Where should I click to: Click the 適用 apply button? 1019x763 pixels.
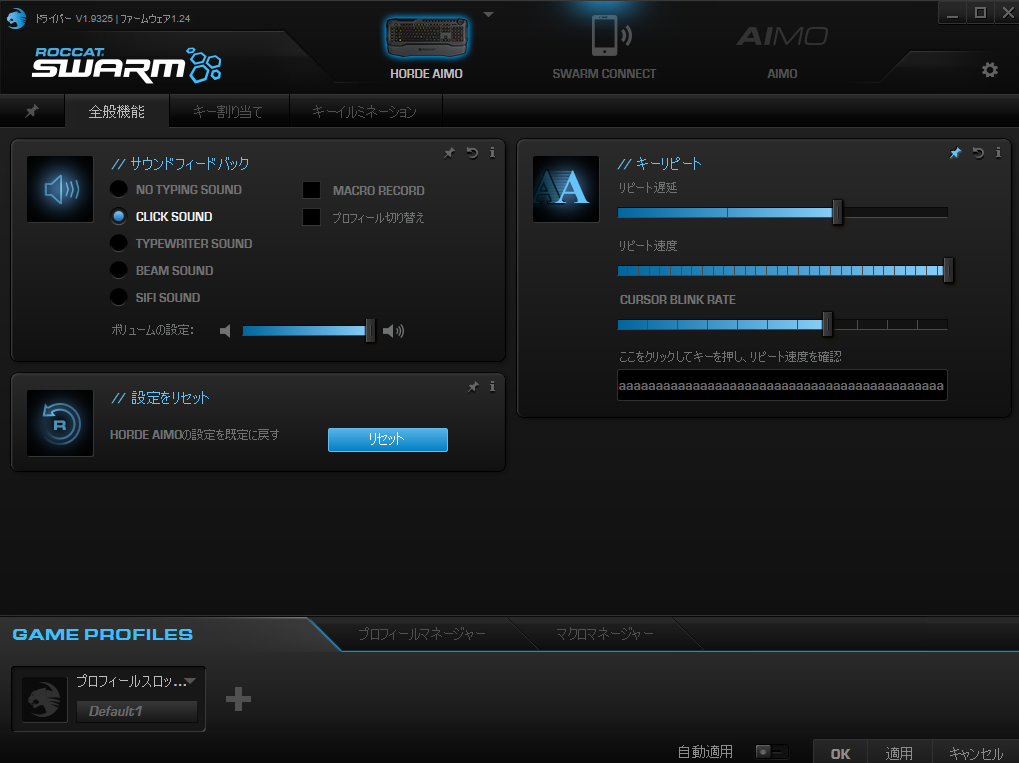point(899,753)
